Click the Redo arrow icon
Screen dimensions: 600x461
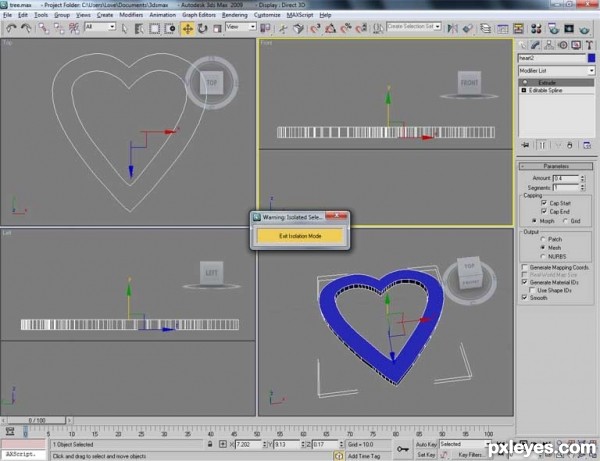tap(26, 28)
